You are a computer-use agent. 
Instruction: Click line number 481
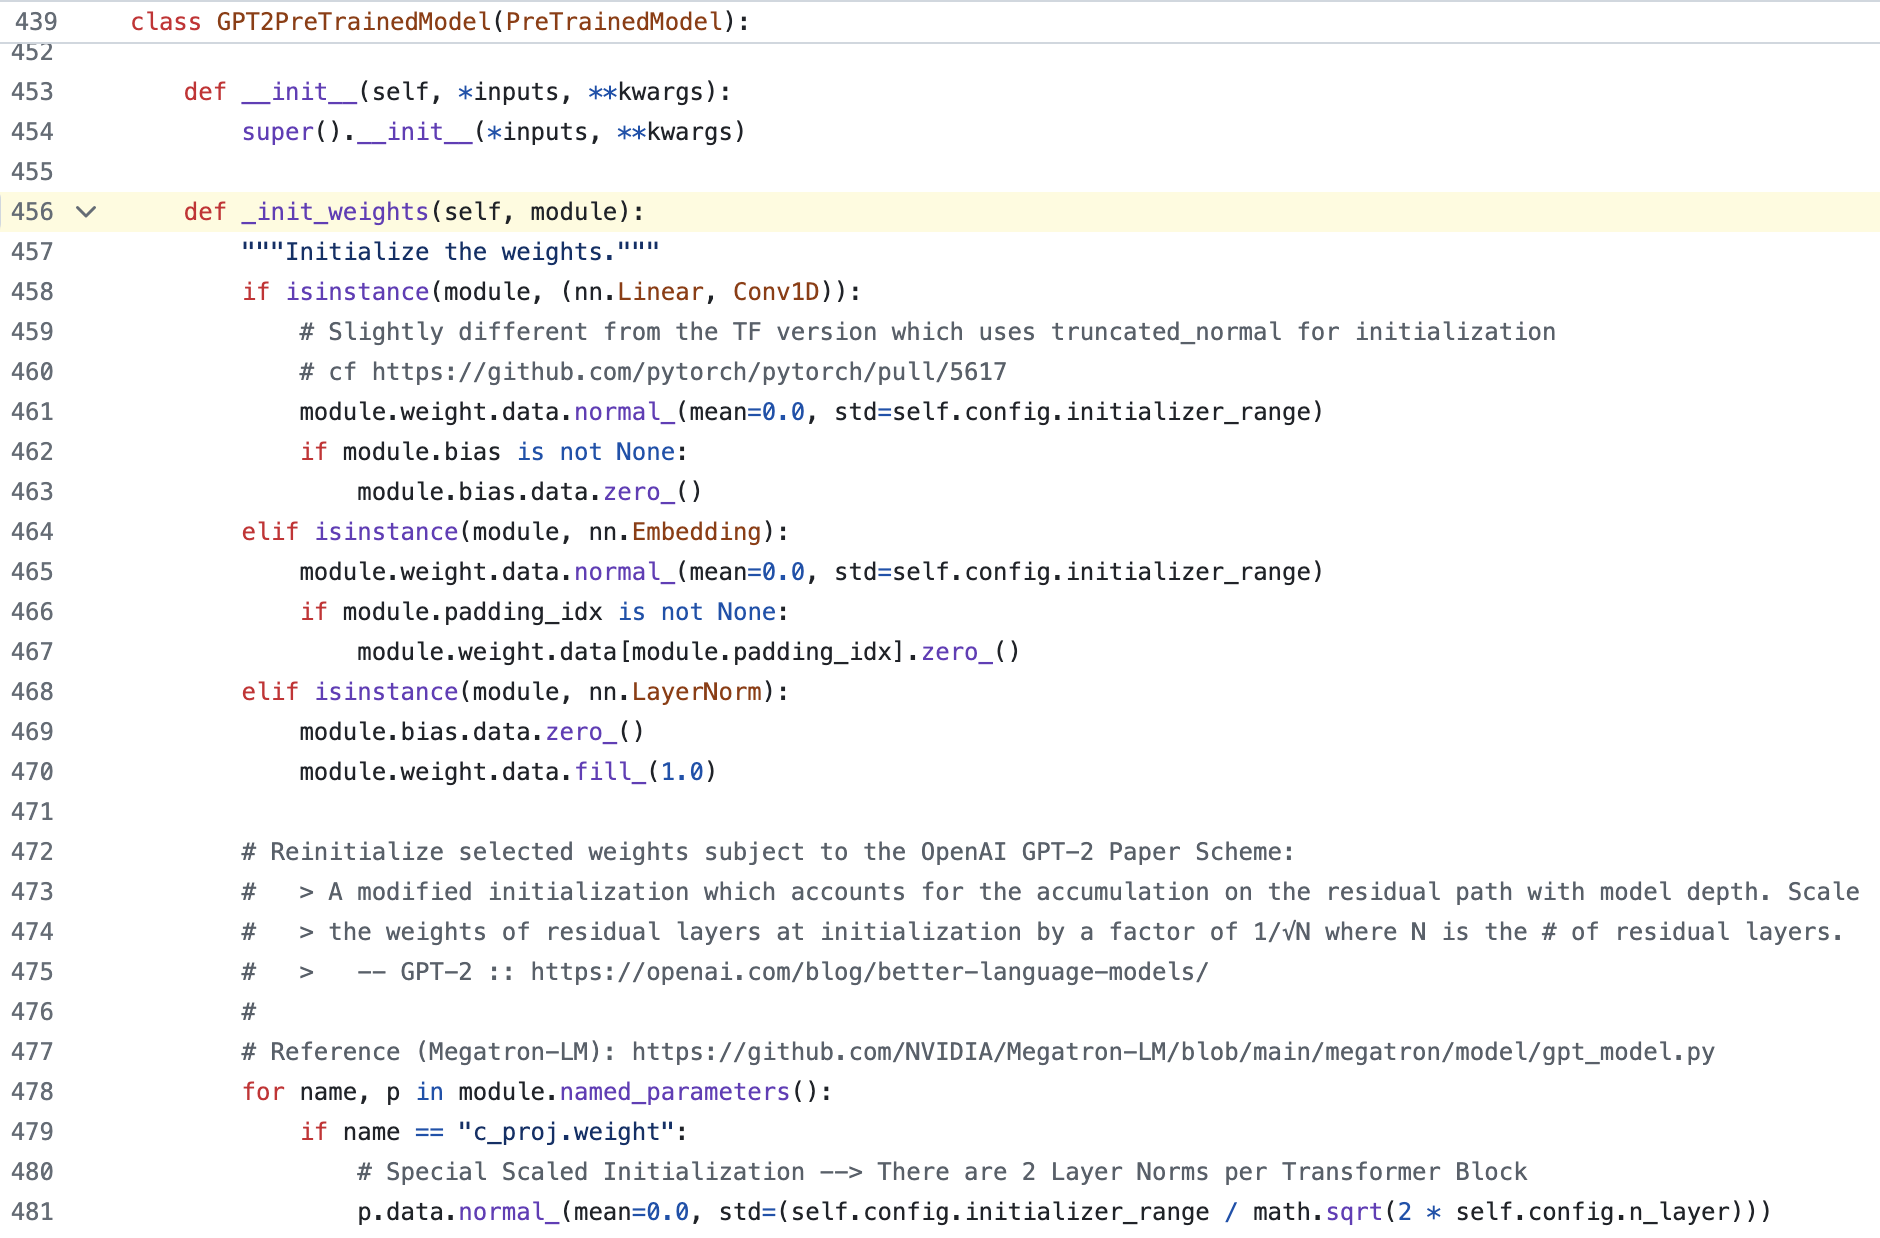click(32, 1212)
